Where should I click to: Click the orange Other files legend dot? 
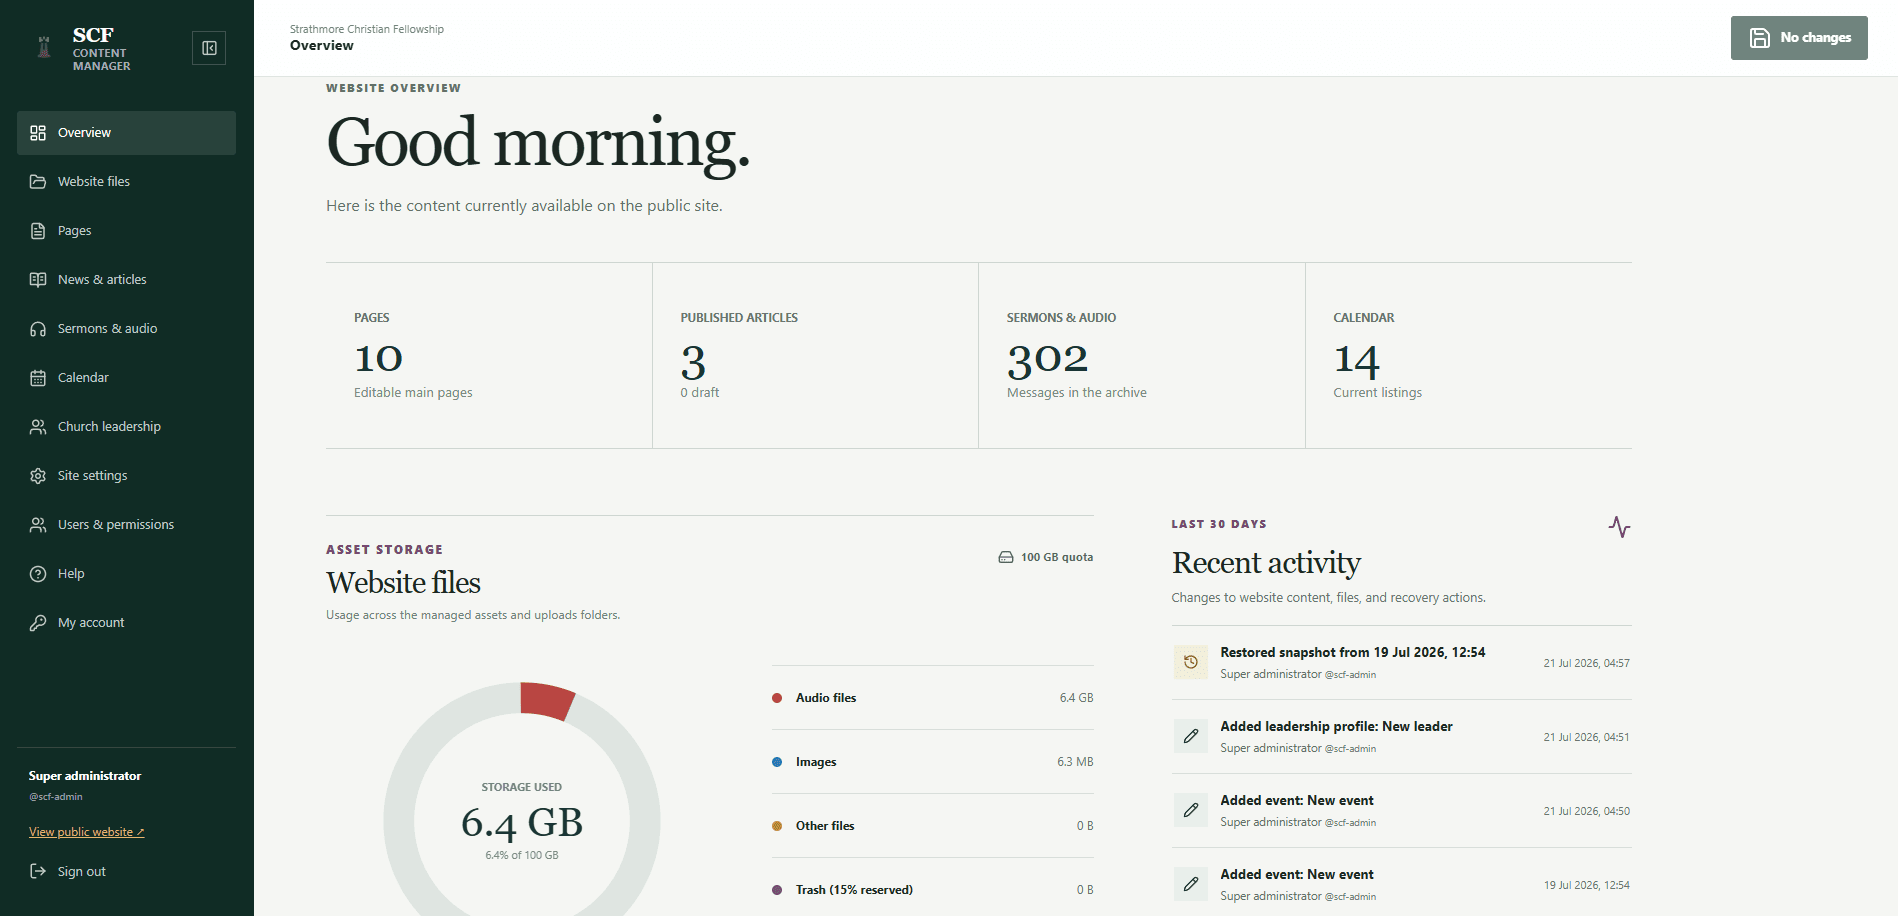[x=777, y=826]
